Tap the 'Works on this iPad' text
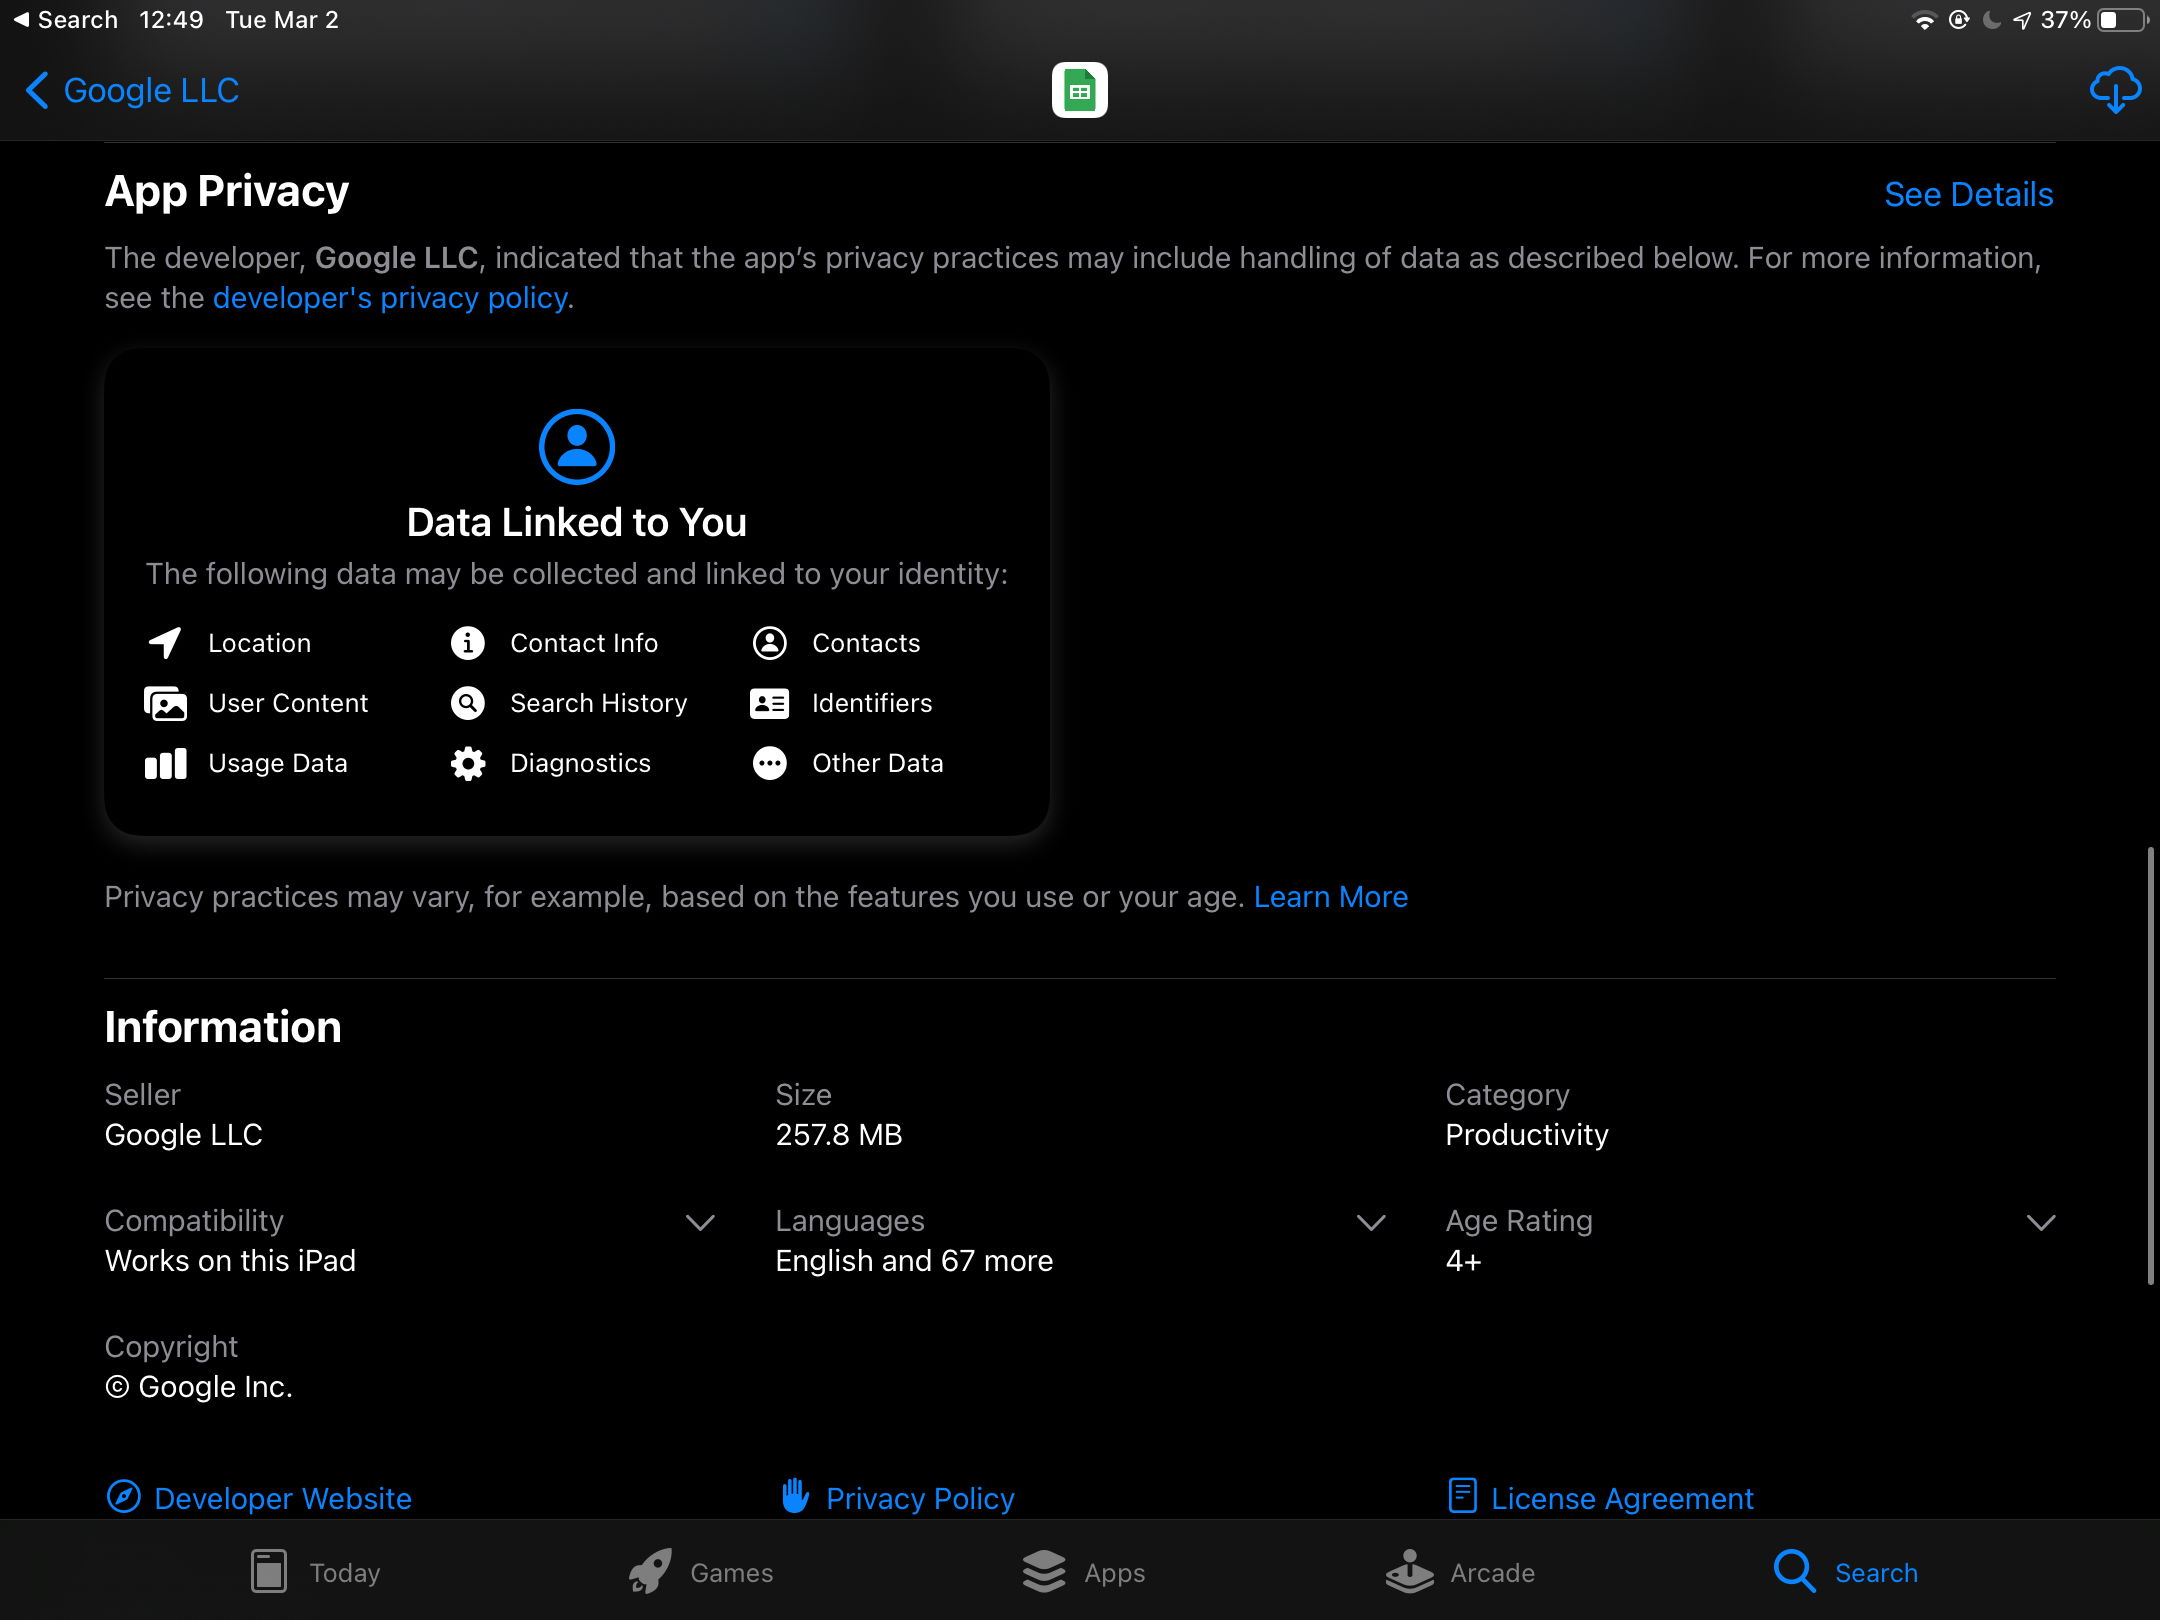Screen dimensions: 2160x1620 (x=230, y=1261)
